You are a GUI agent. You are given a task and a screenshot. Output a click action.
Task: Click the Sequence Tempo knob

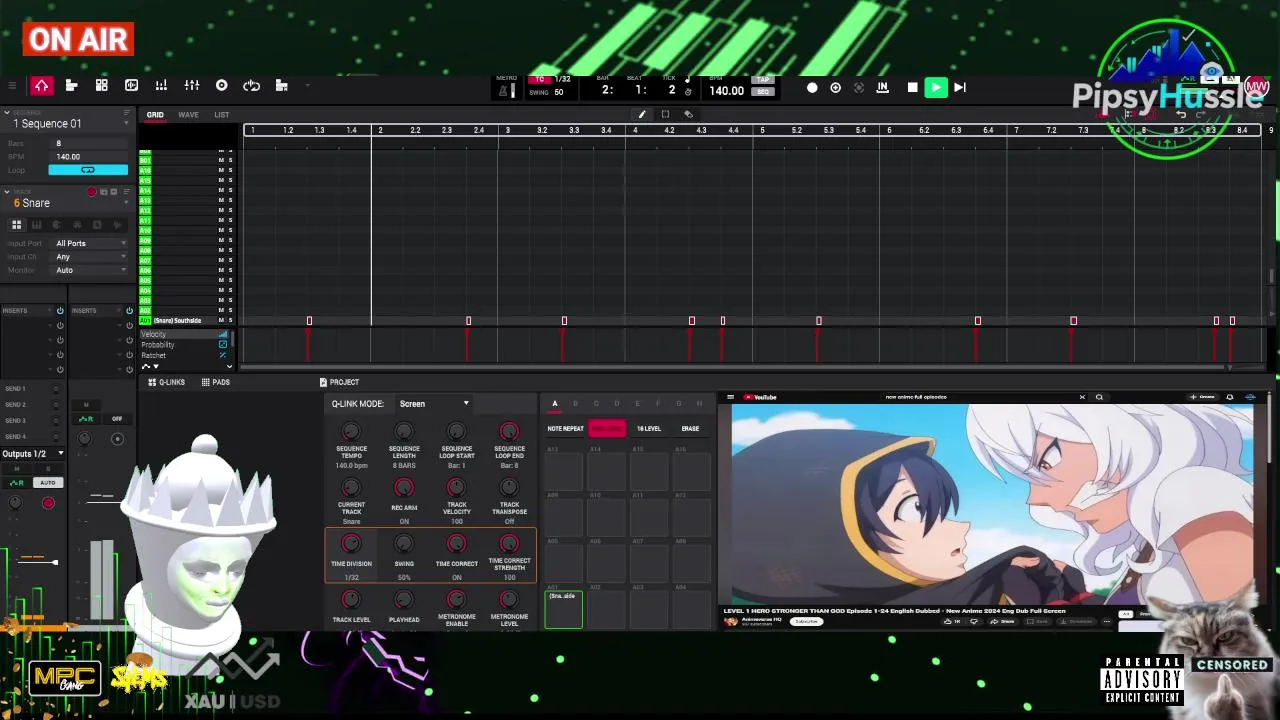click(351, 432)
